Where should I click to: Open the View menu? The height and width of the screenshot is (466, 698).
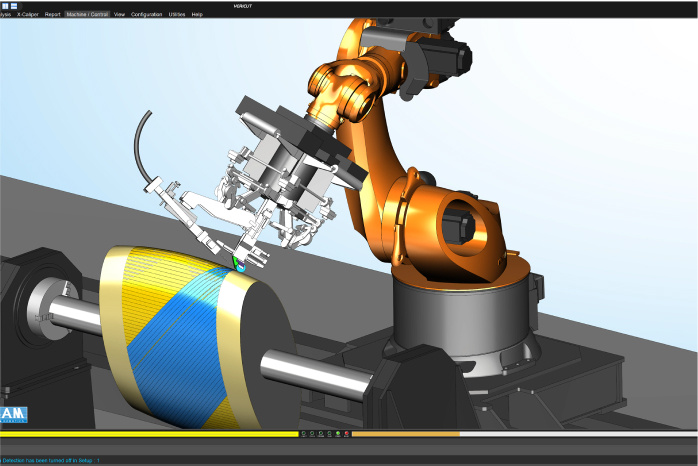point(120,15)
